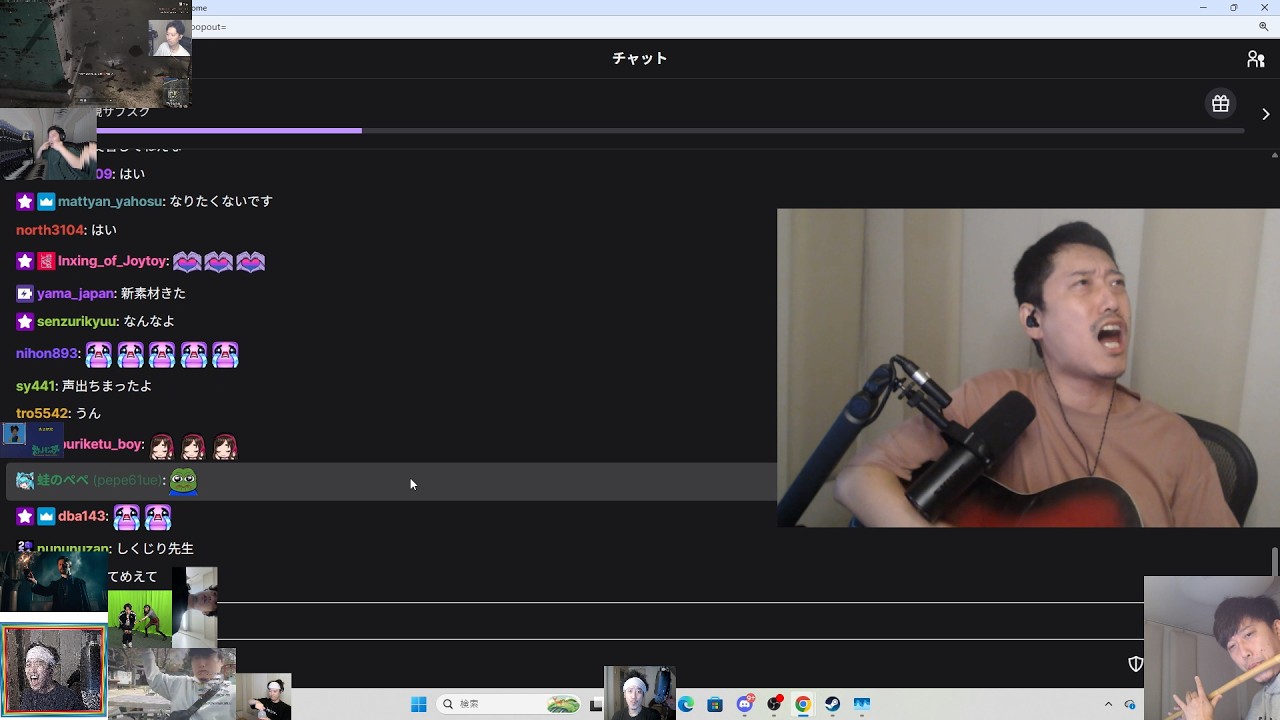
Task: Click the Windows taskbar search box
Action: click(x=510, y=704)
